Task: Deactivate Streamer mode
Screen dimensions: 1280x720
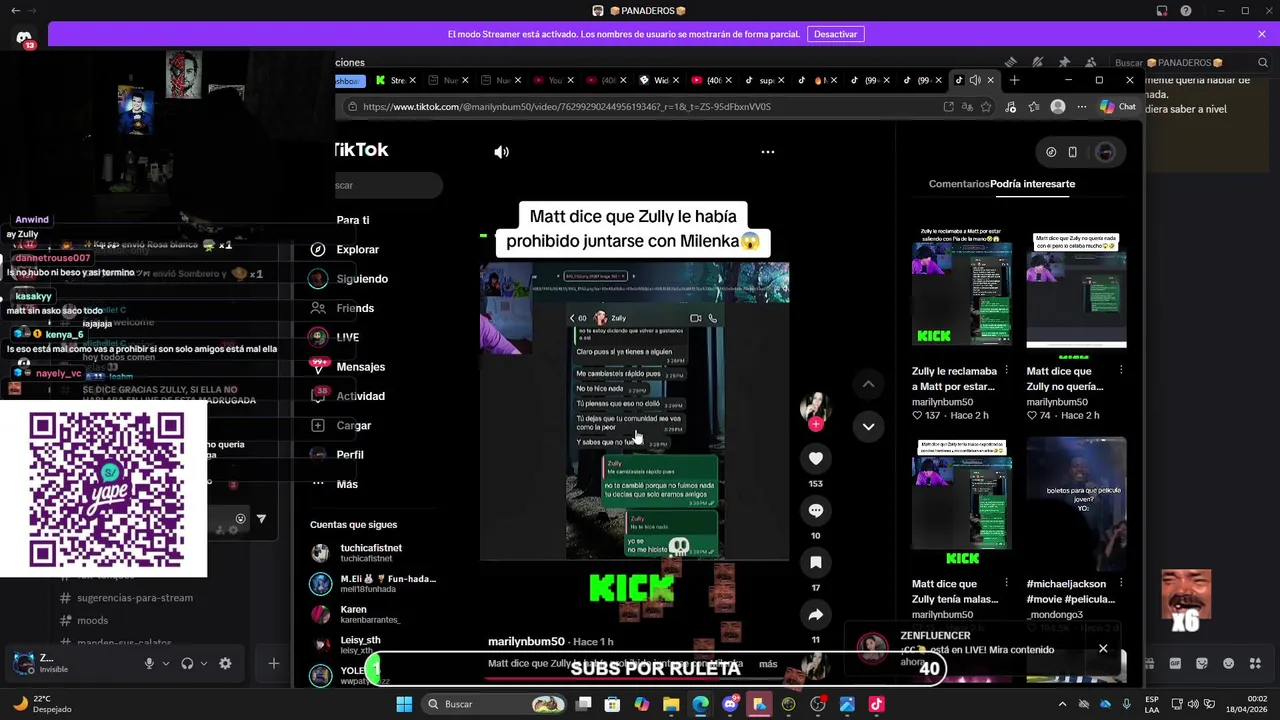Action: coord(835,34)
